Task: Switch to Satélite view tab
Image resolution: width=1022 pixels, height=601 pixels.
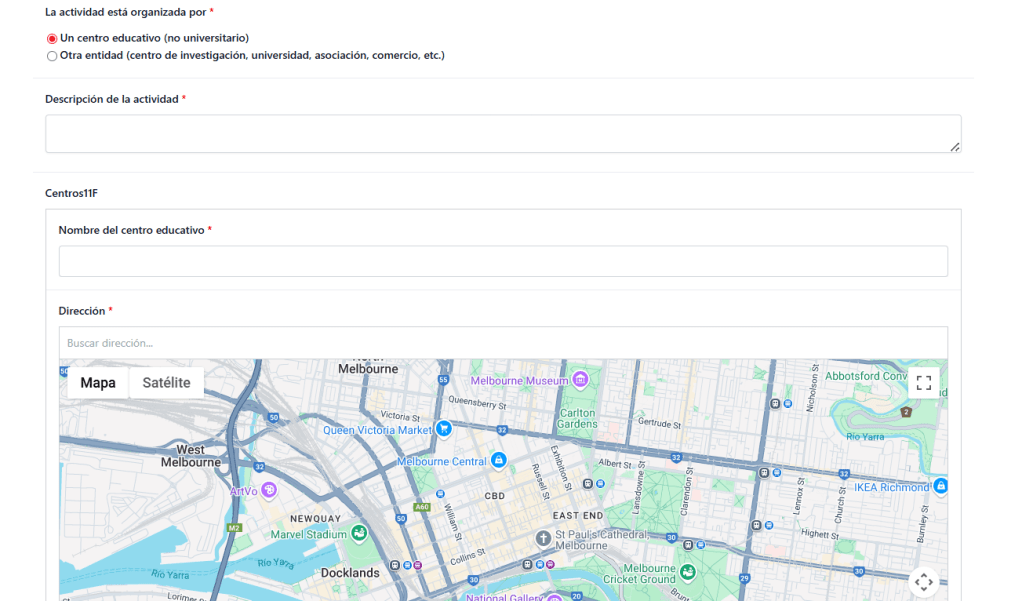Action: click(x=166, y=383)
